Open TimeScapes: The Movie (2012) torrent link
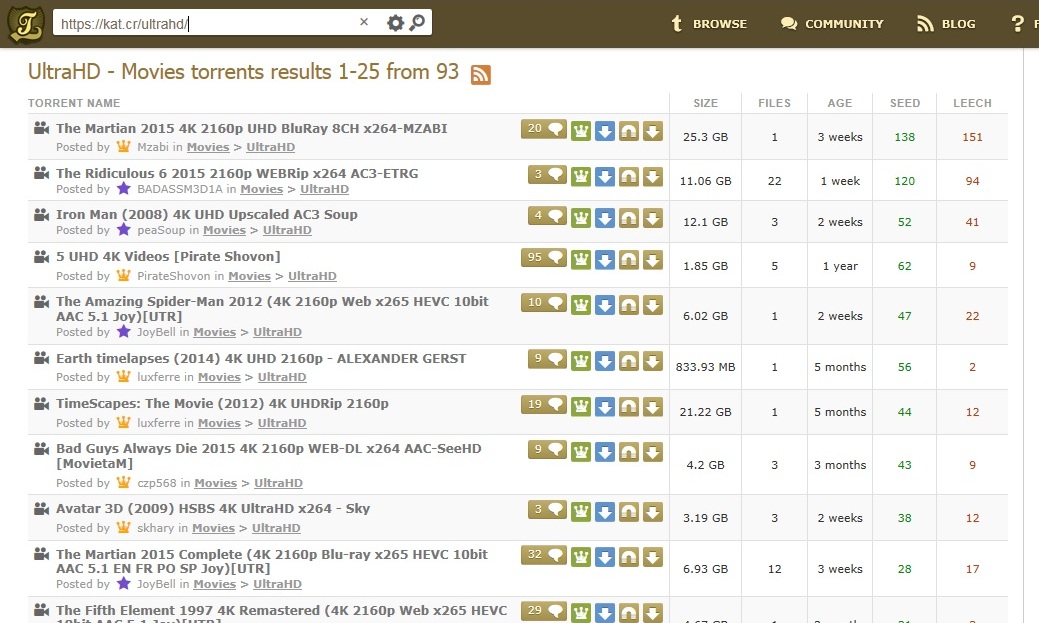The image size is (1039, 623). [222, 403]
